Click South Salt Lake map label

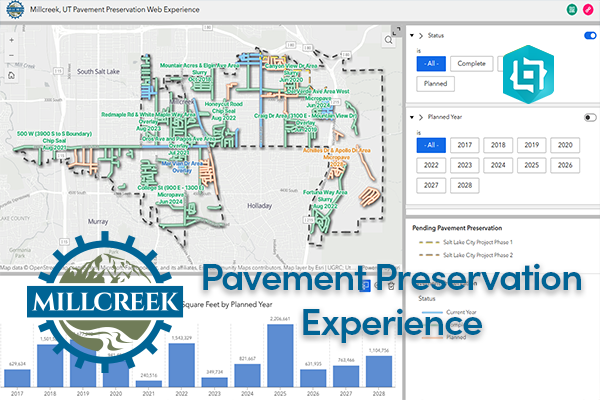pos(98,72)
